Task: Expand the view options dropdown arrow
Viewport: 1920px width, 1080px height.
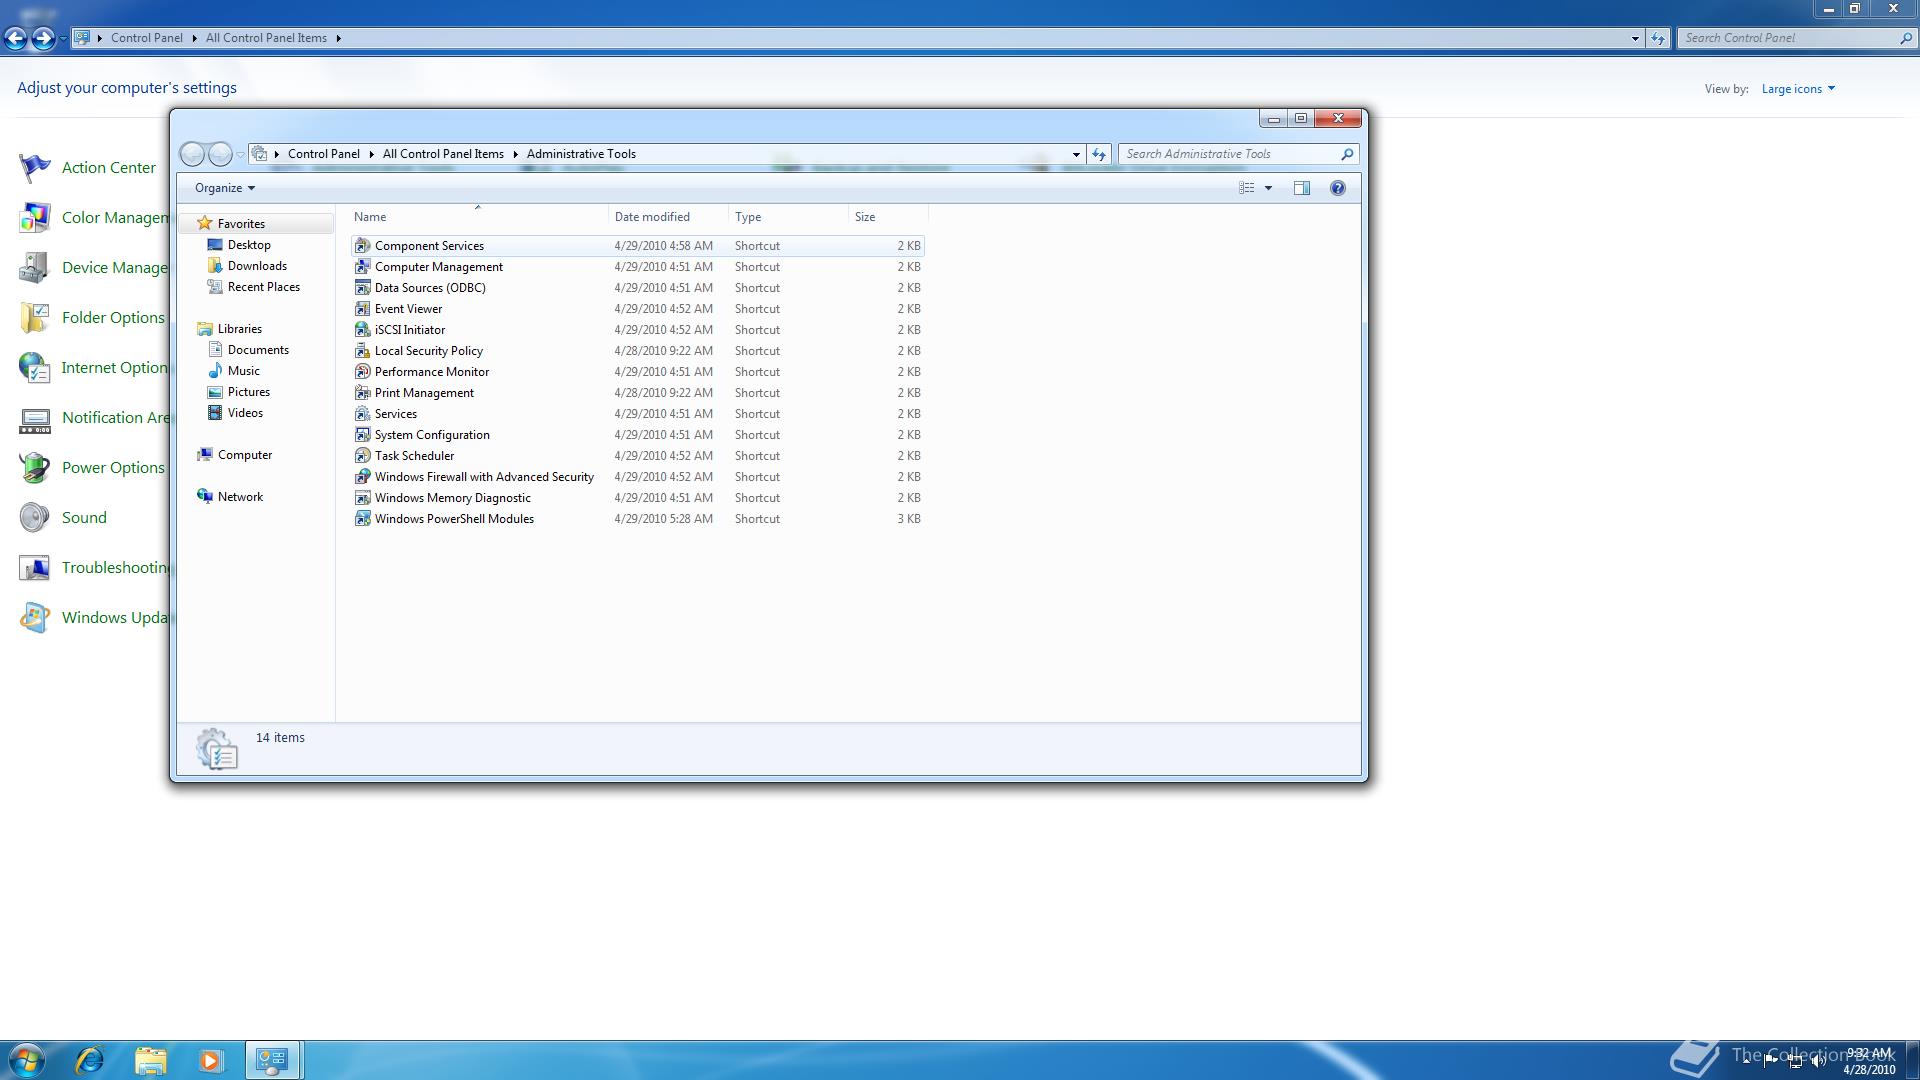Action: coord(1268,188)
